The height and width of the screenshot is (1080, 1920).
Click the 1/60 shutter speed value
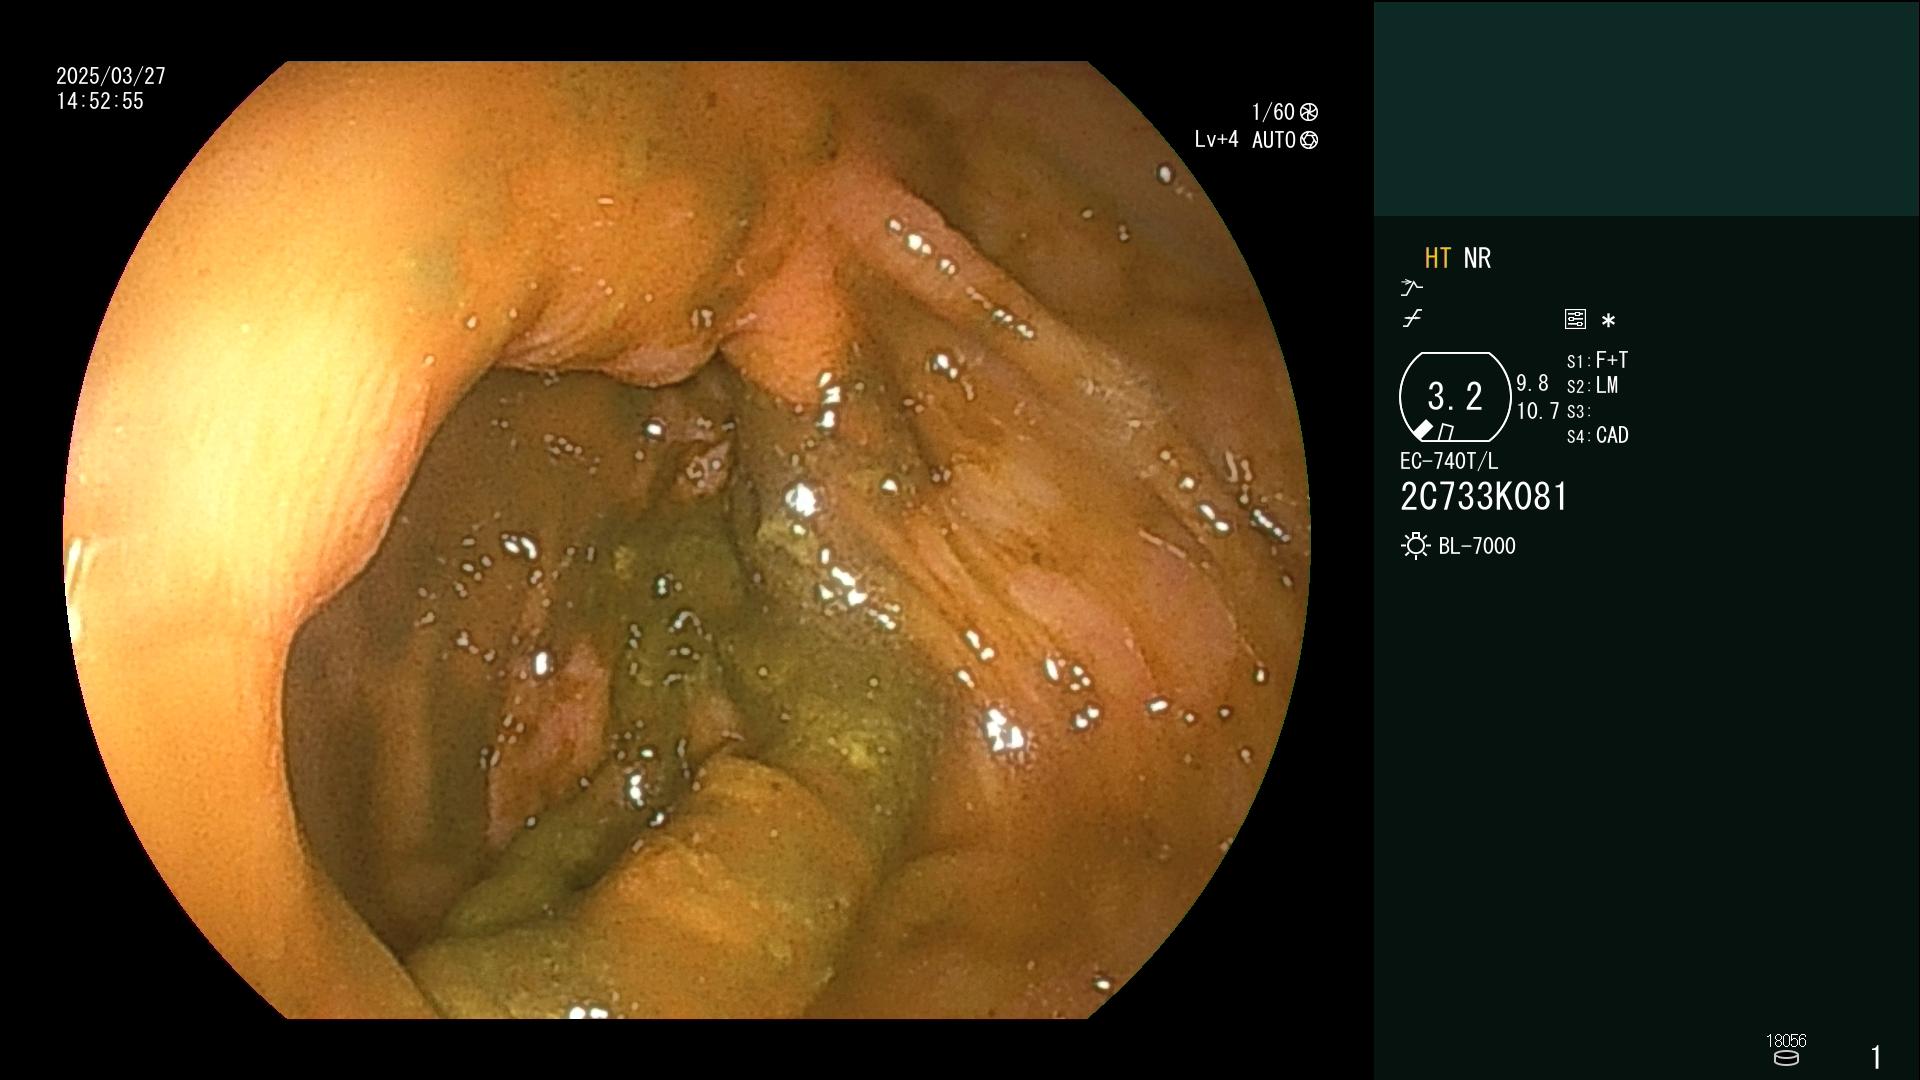tap(1273, 112)
